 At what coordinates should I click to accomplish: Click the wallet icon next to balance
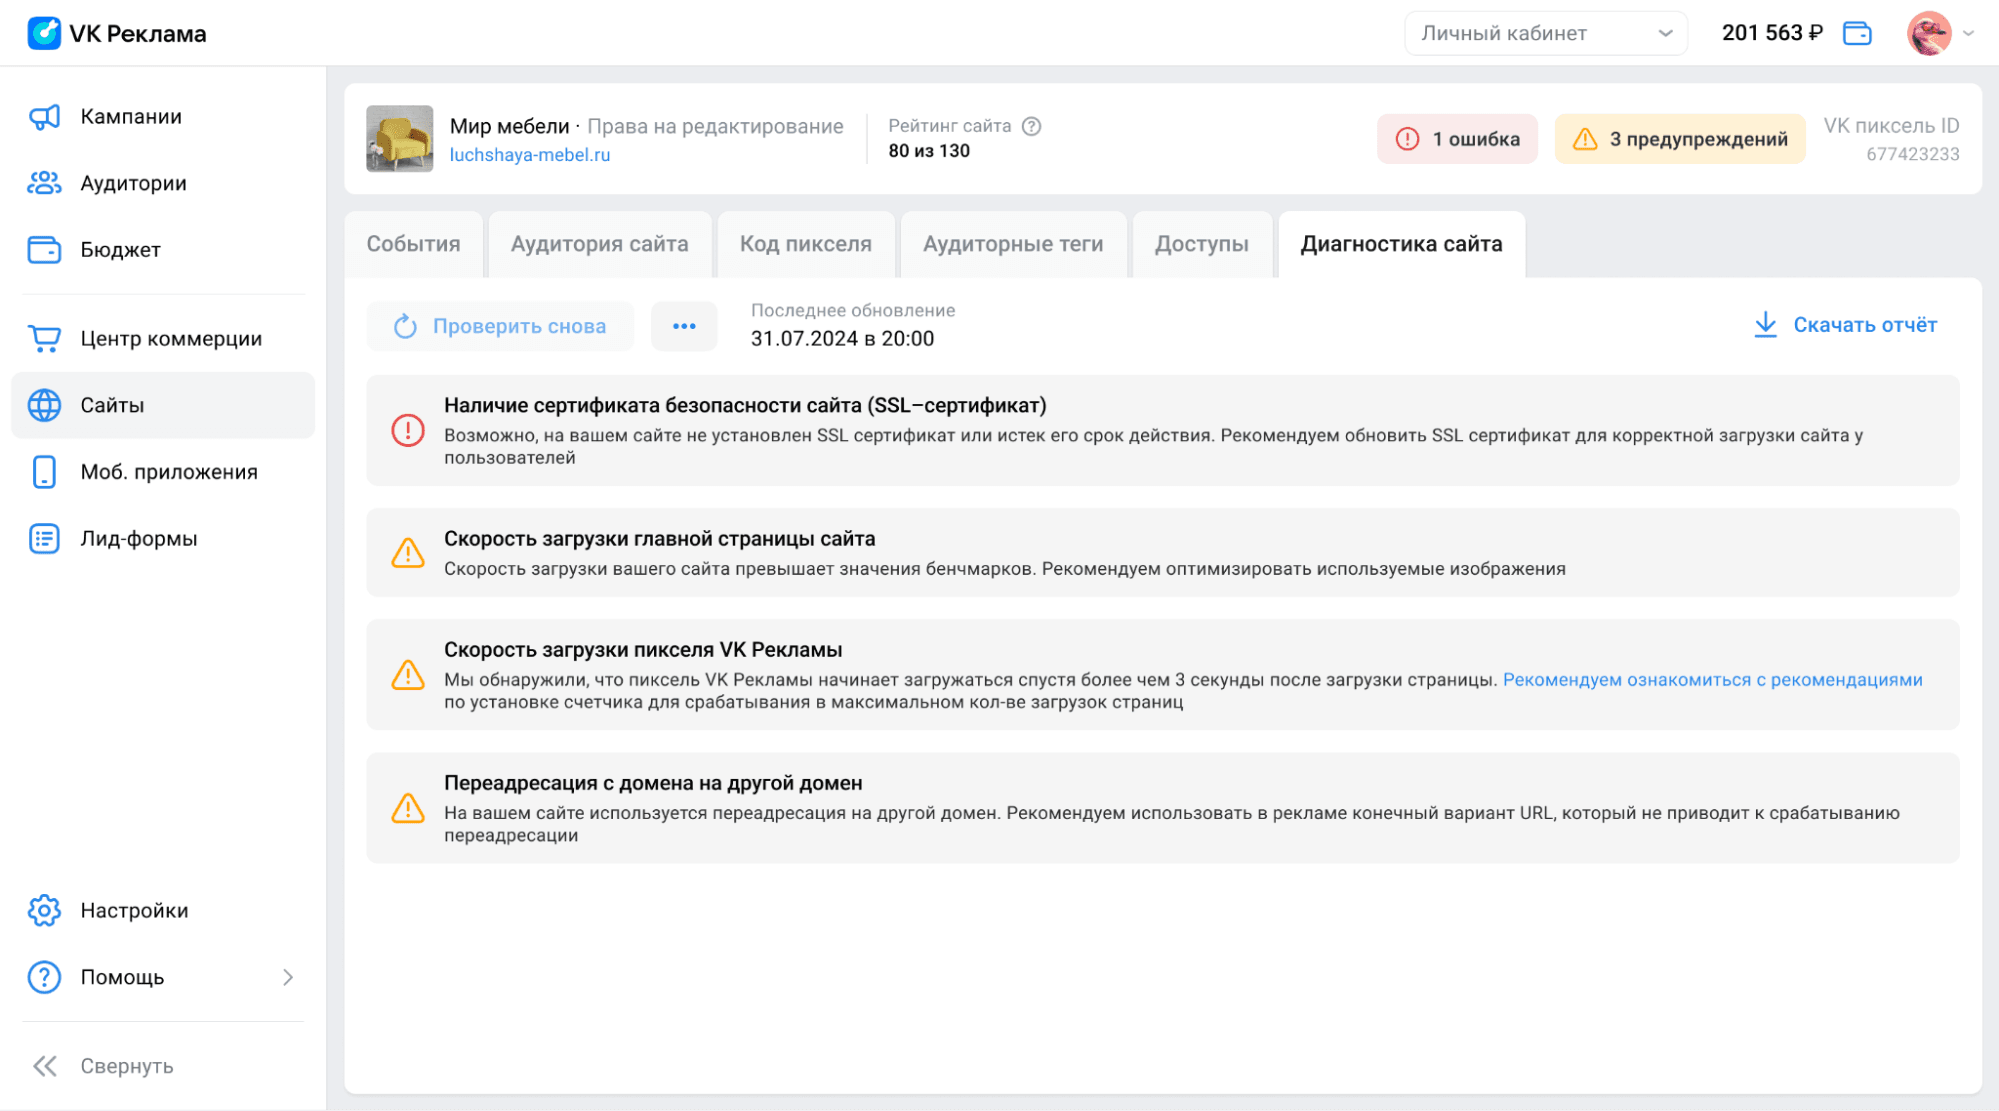1857,33
